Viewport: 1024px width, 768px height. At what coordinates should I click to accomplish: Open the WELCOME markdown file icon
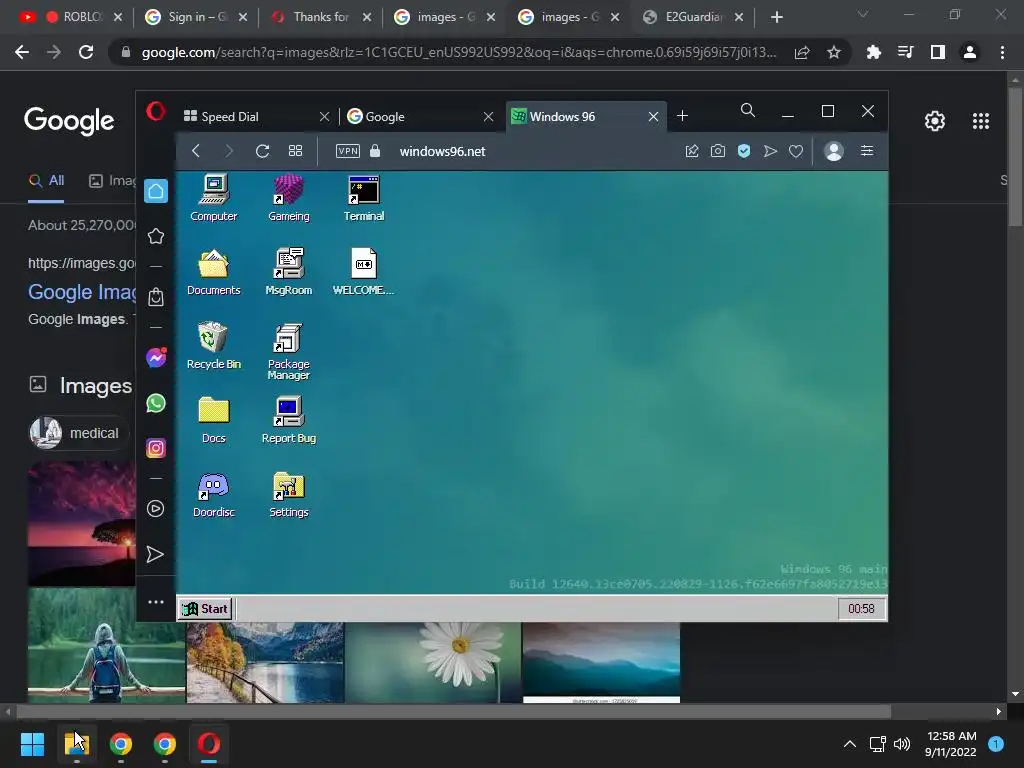click(x=364, y=272)
